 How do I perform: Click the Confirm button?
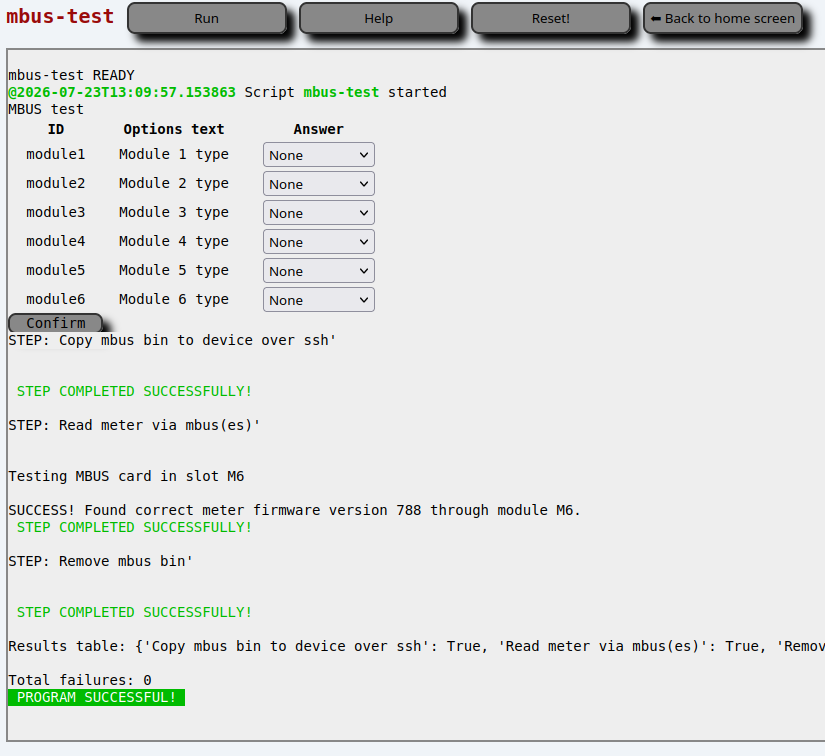coord(56,322)
